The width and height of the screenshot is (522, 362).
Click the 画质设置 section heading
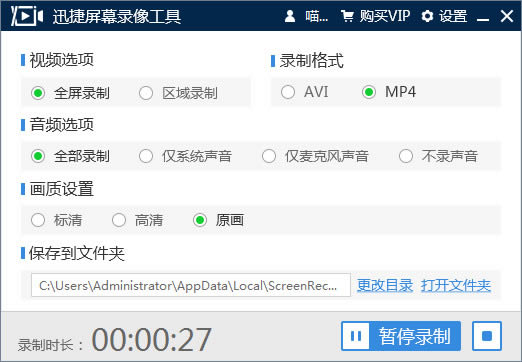coord(62,189)
